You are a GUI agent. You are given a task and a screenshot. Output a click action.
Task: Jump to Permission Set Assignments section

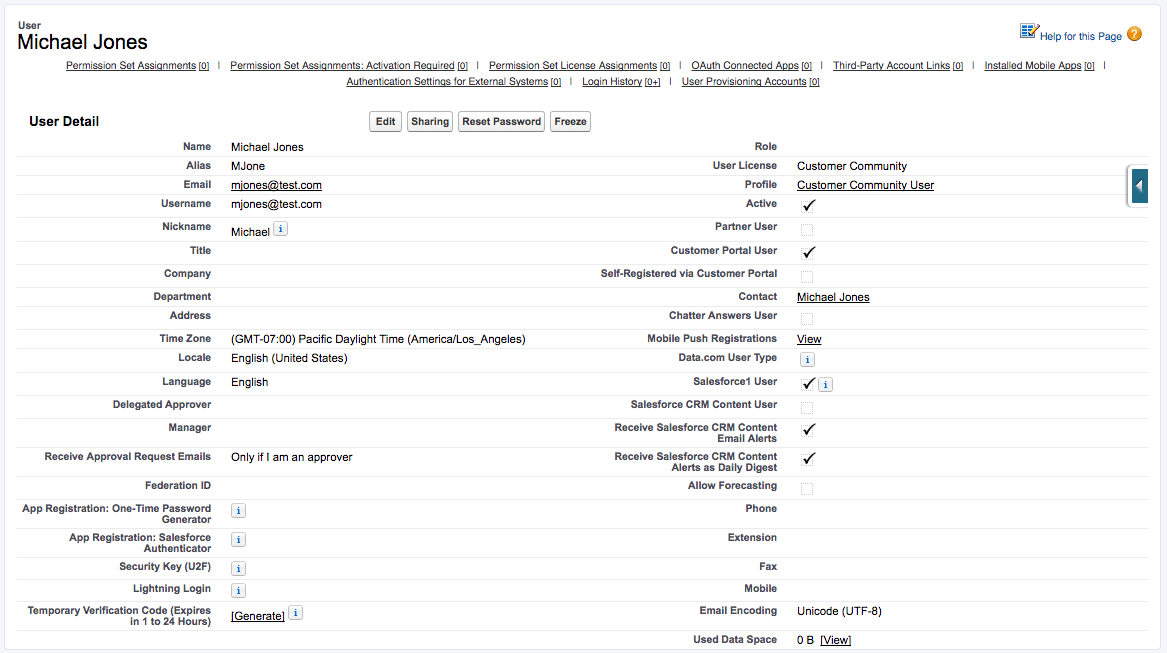130,66
